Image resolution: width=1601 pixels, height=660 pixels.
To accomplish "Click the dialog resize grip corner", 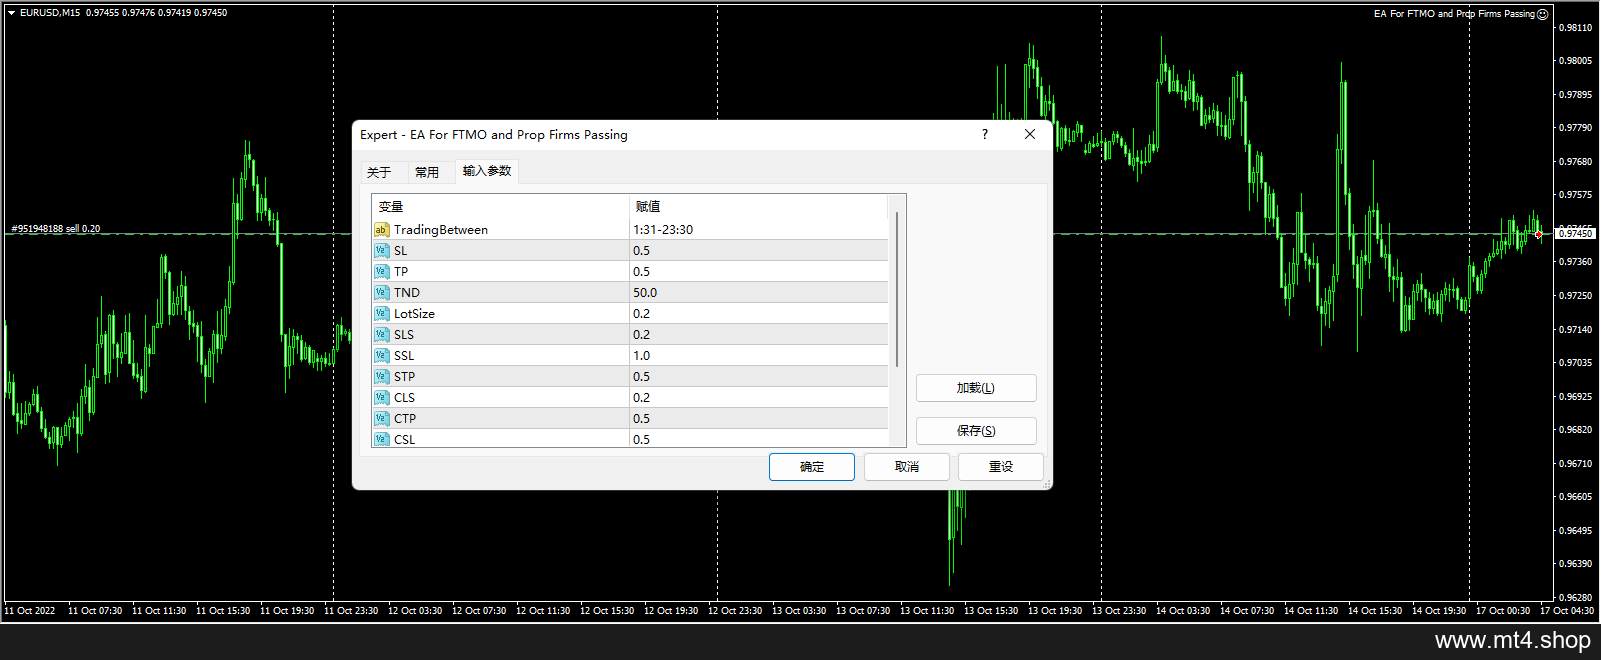I will point(1047,484).
